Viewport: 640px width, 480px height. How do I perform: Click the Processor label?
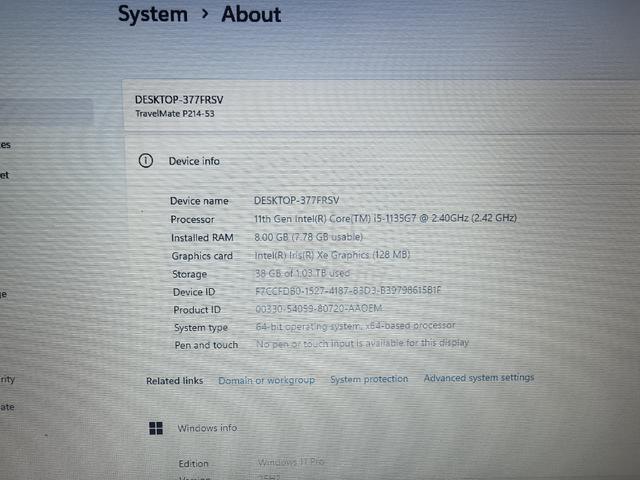[192, 219]
